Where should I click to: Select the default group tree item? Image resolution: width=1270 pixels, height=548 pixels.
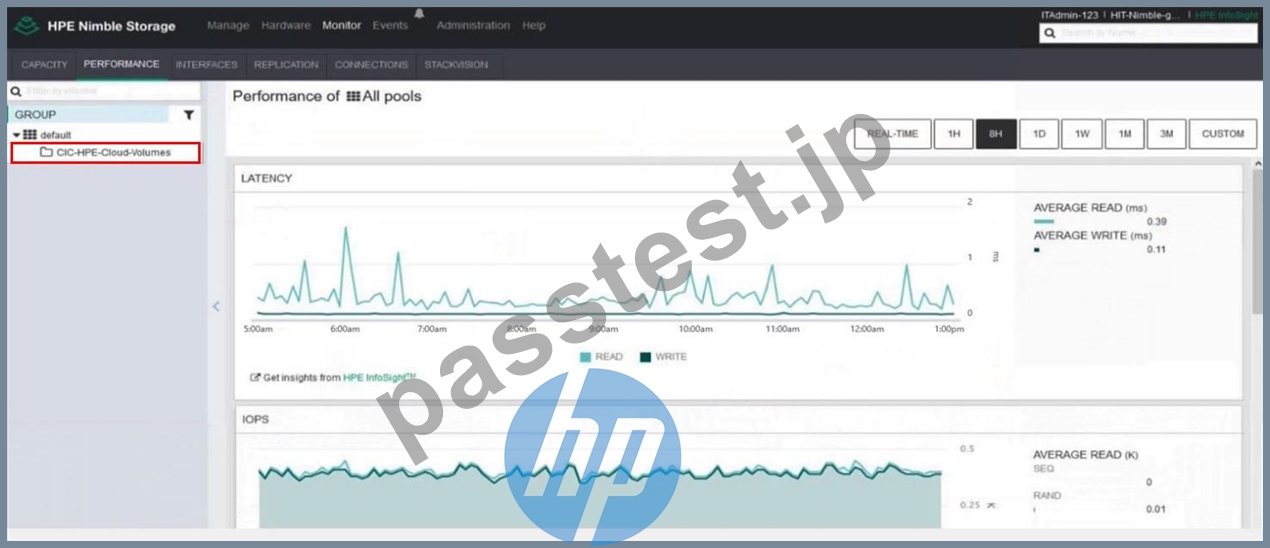coord(55,135)
